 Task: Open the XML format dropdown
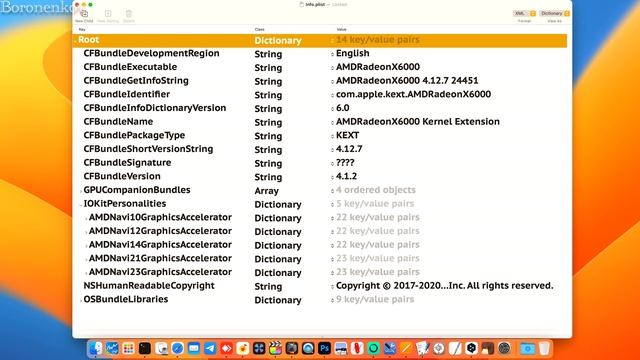pyautogui.click(x=524, y=13)
